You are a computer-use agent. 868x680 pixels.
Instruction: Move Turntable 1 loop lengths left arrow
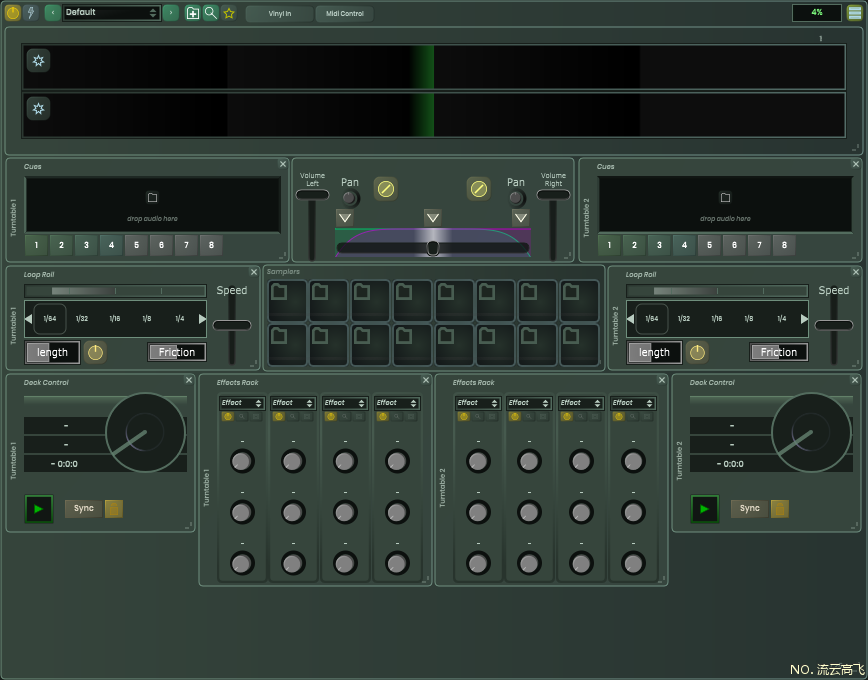pyautogui.click(x=28, y=319)
